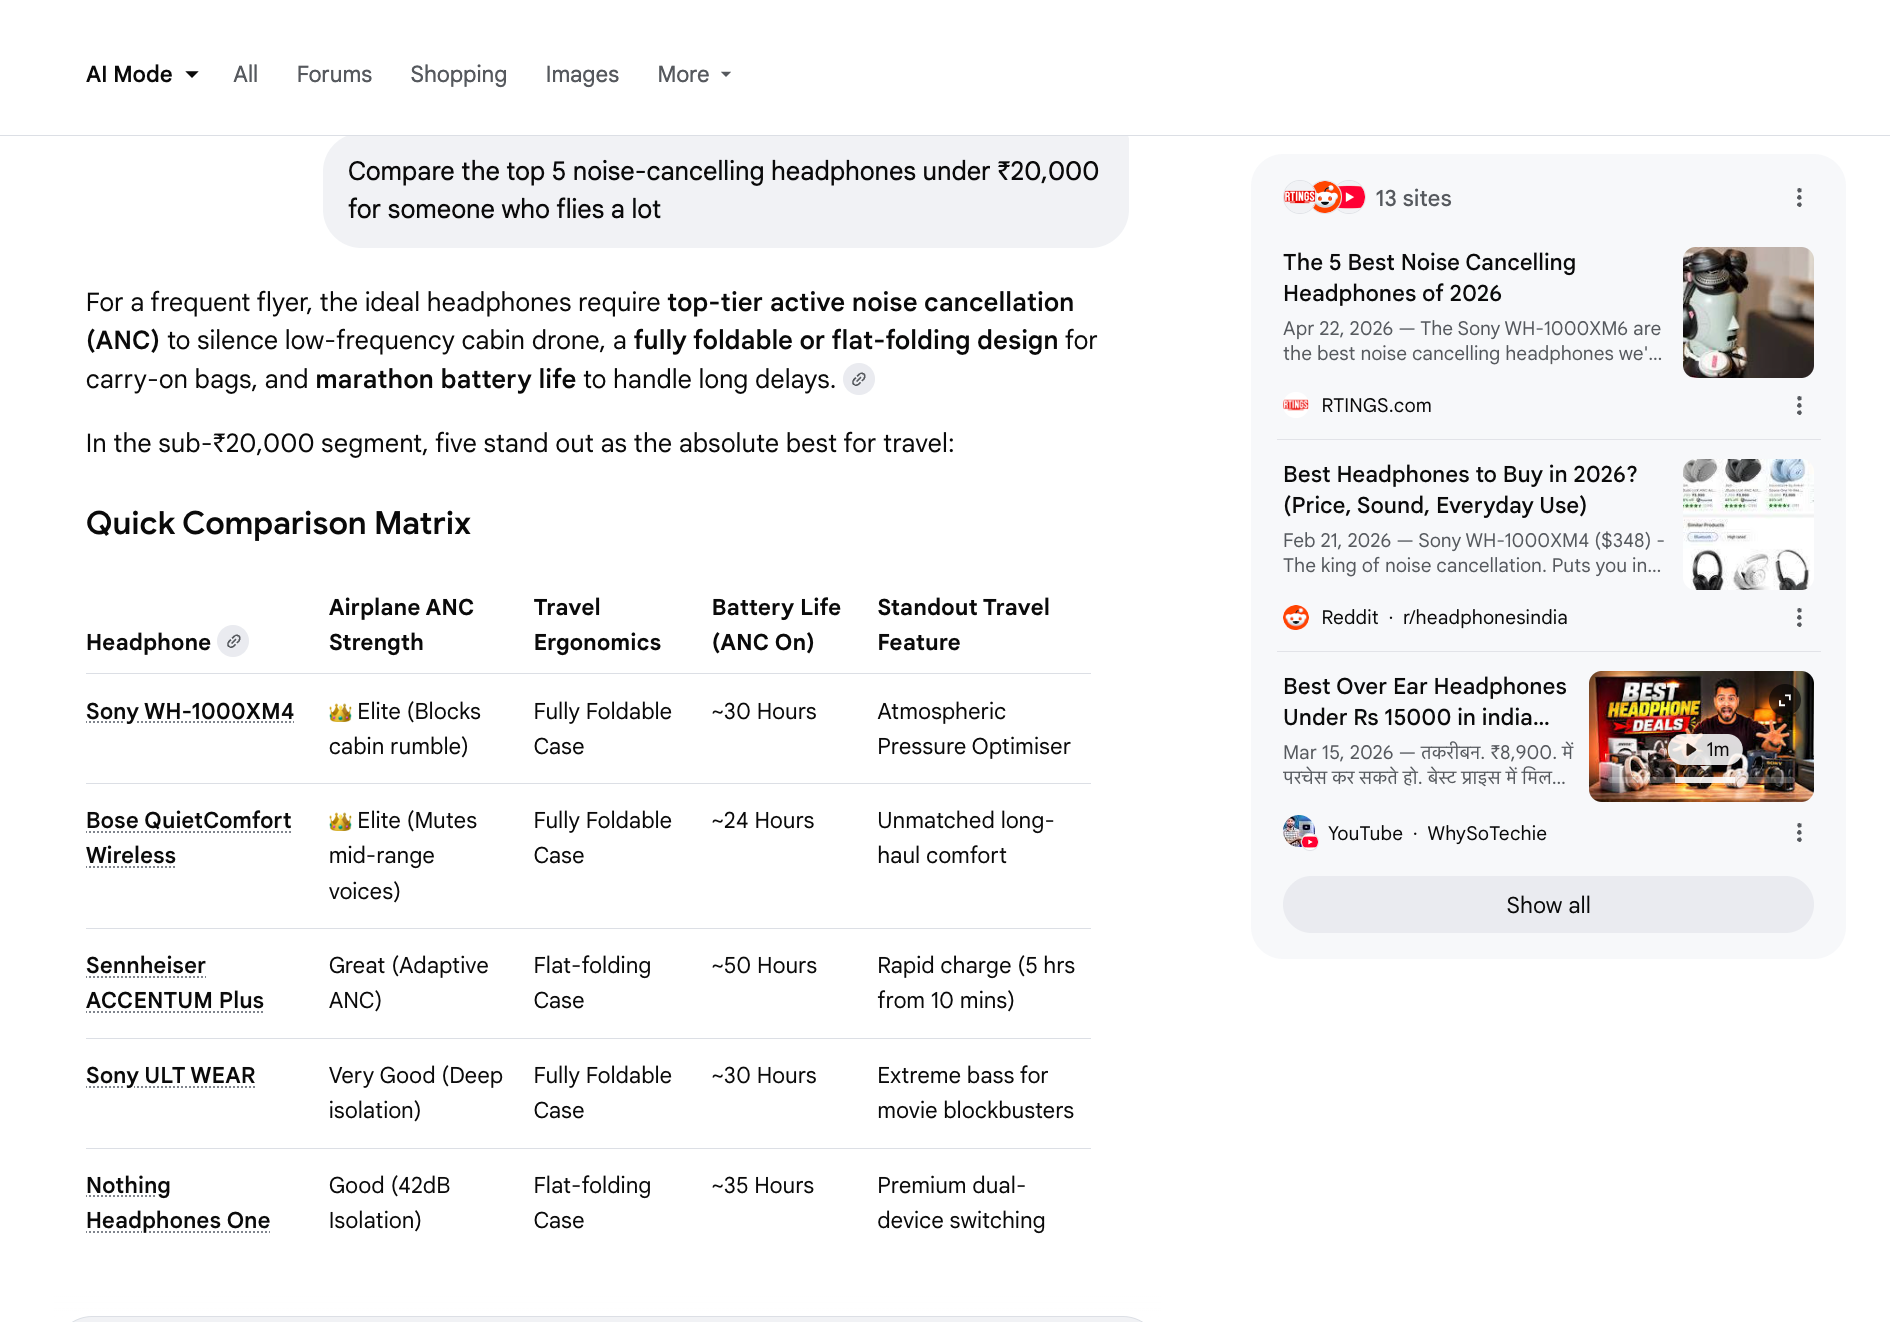
Task: Click the Show all button
Action: click(1548, 905)
